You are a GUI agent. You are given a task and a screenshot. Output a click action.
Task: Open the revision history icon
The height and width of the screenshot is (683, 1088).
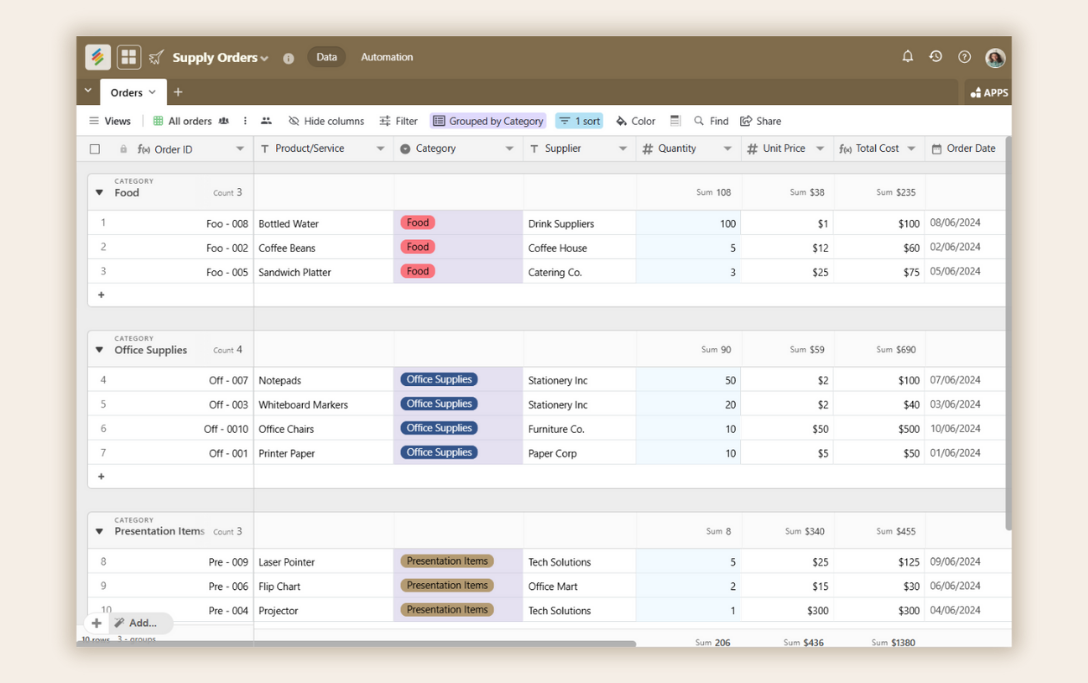(936, 57)
